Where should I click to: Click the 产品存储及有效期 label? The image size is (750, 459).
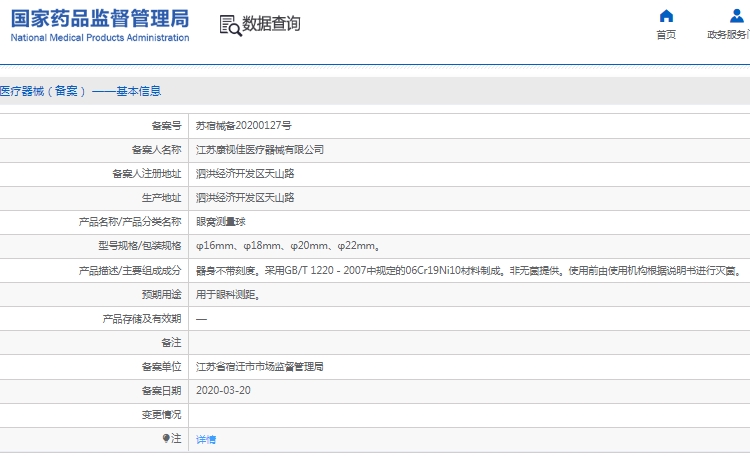(142, 318)
